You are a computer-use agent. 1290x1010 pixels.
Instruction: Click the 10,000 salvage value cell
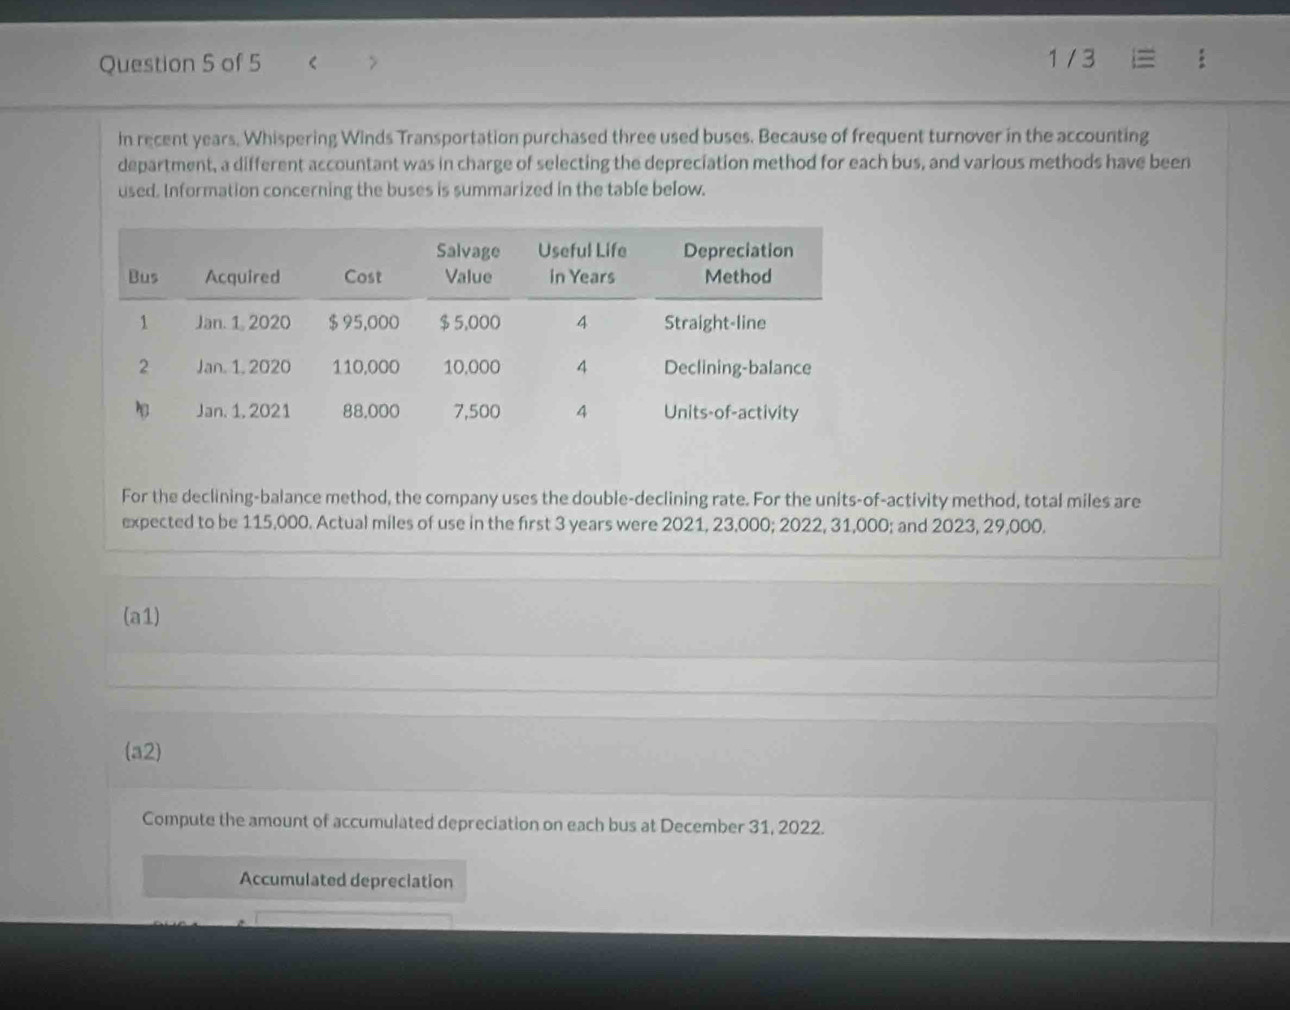471,367
